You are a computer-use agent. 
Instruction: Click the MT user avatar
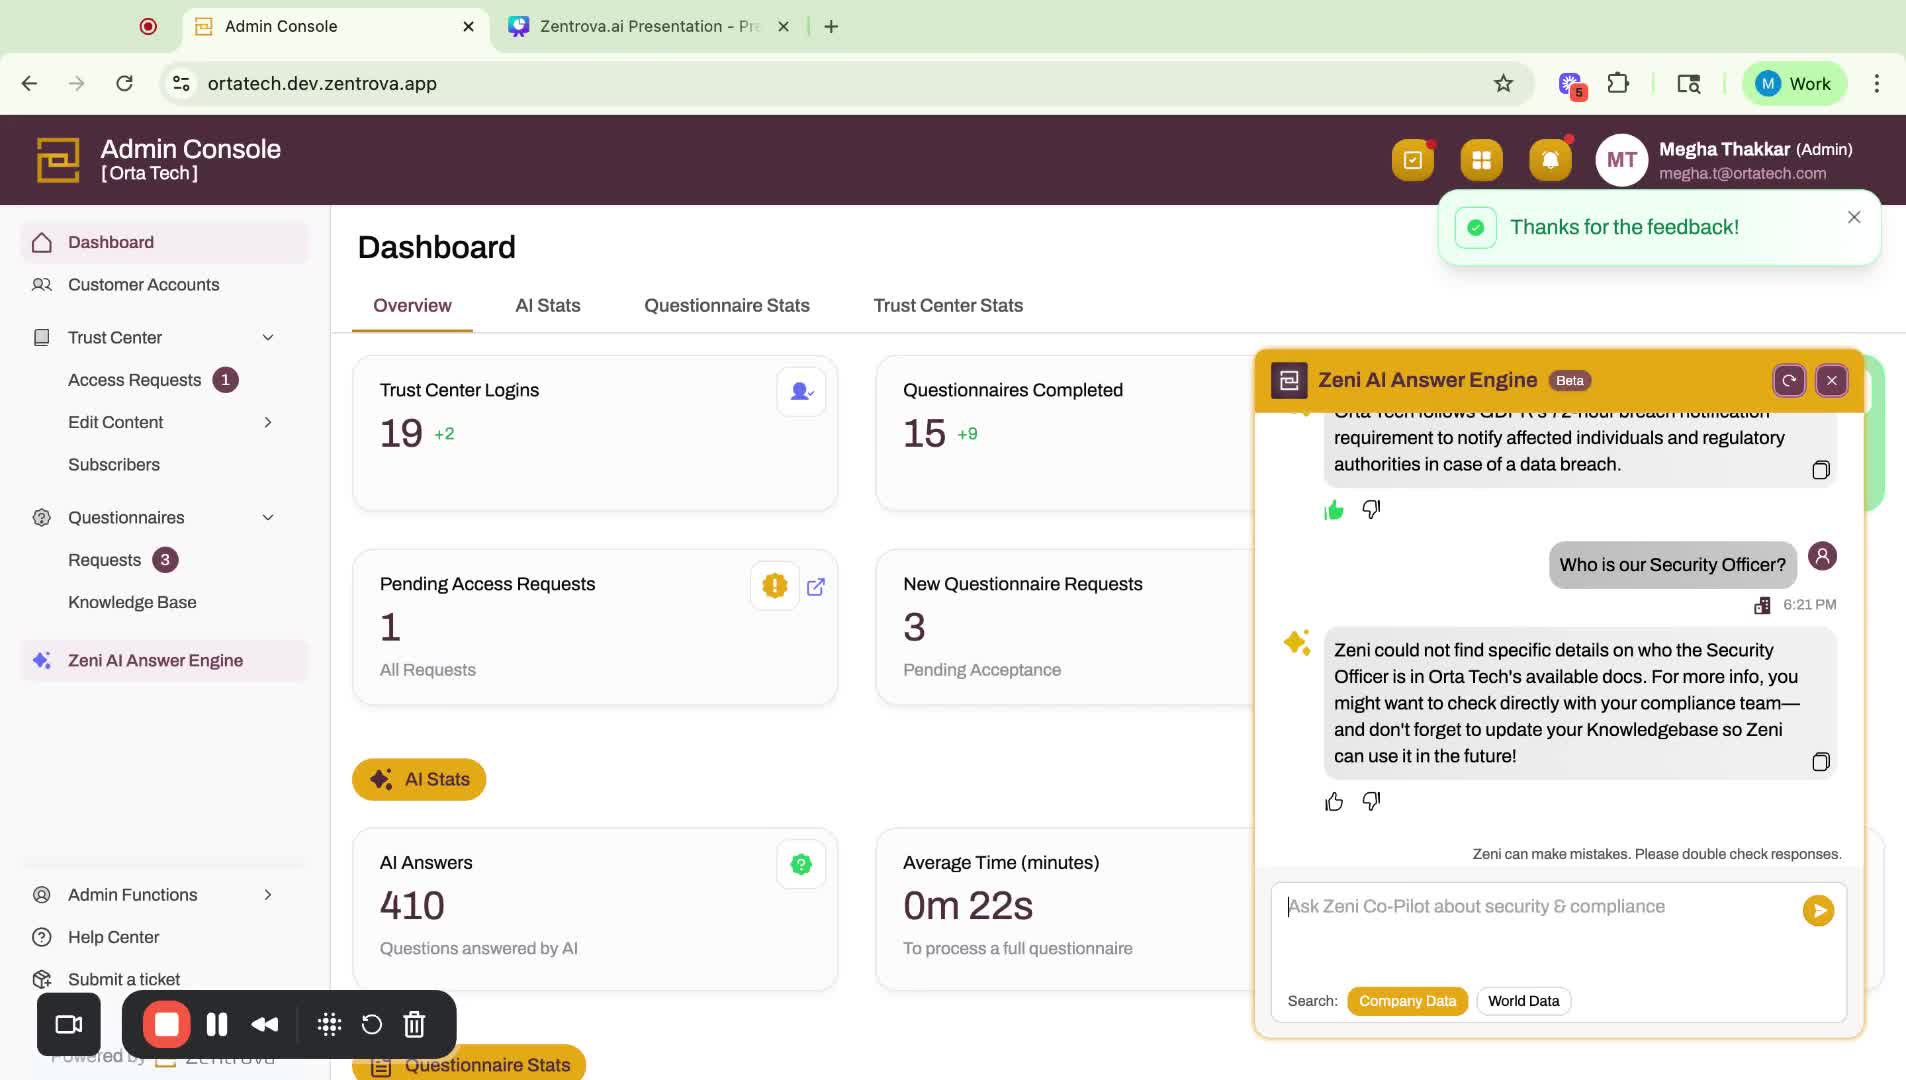tap(1621, 160)
